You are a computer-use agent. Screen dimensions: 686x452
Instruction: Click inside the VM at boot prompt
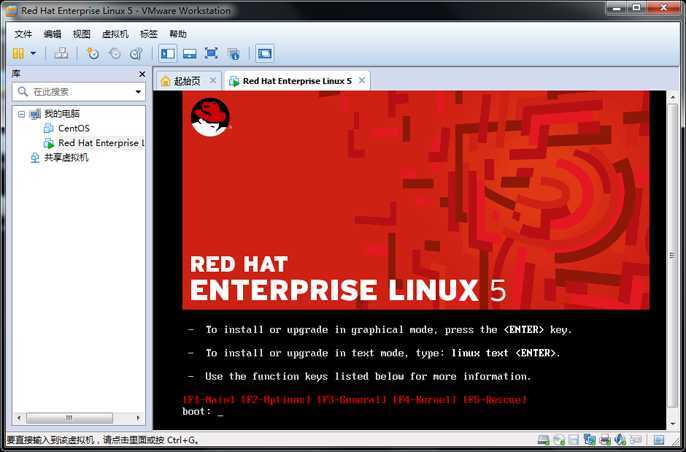point(220,412)
